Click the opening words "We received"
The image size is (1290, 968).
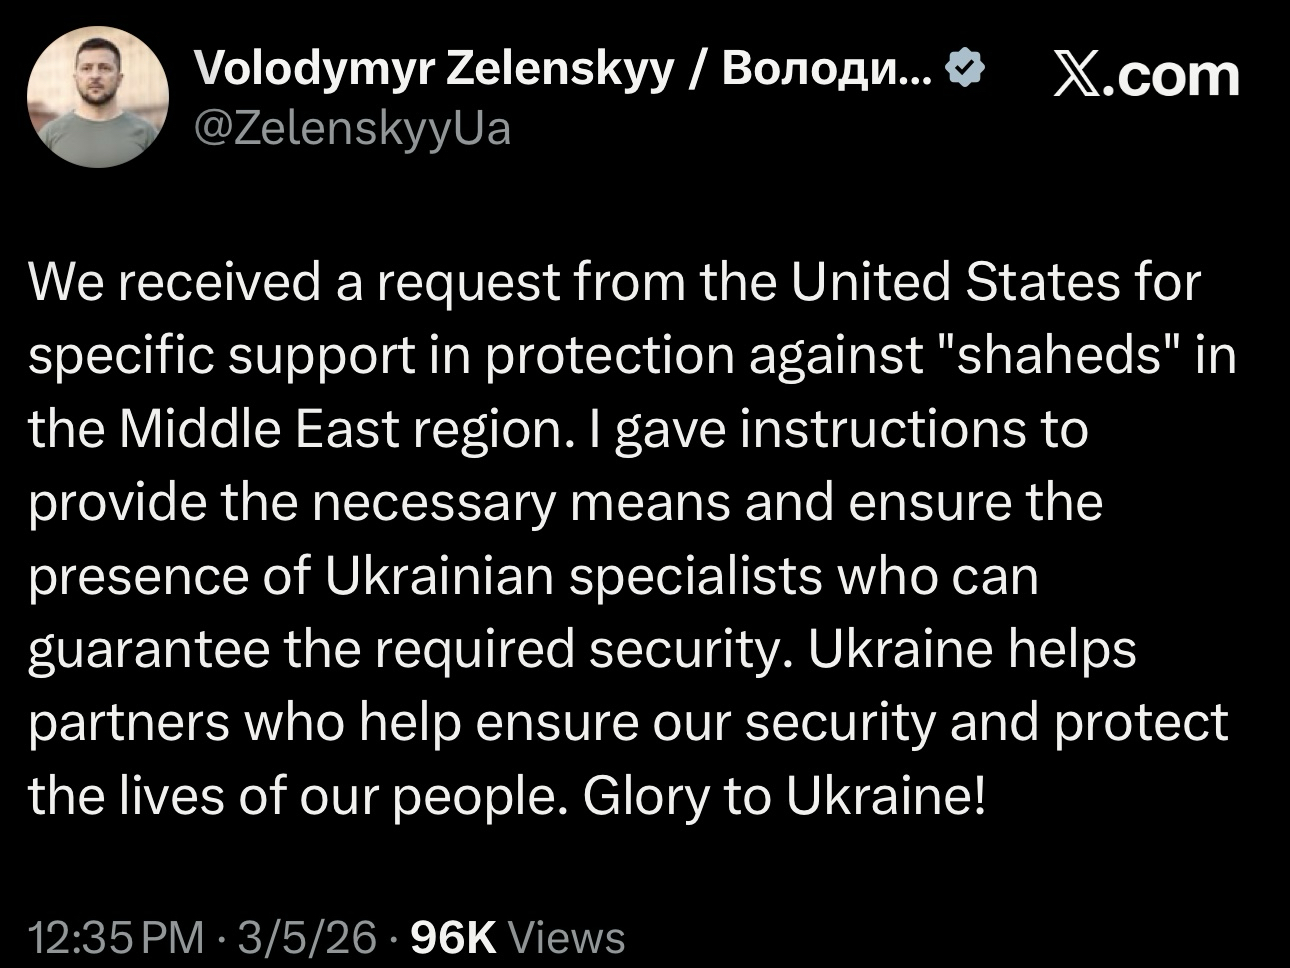(x=176, y=283)
